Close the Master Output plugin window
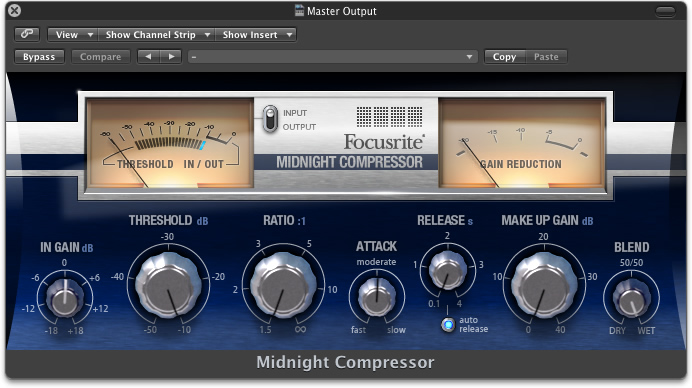 14,10
